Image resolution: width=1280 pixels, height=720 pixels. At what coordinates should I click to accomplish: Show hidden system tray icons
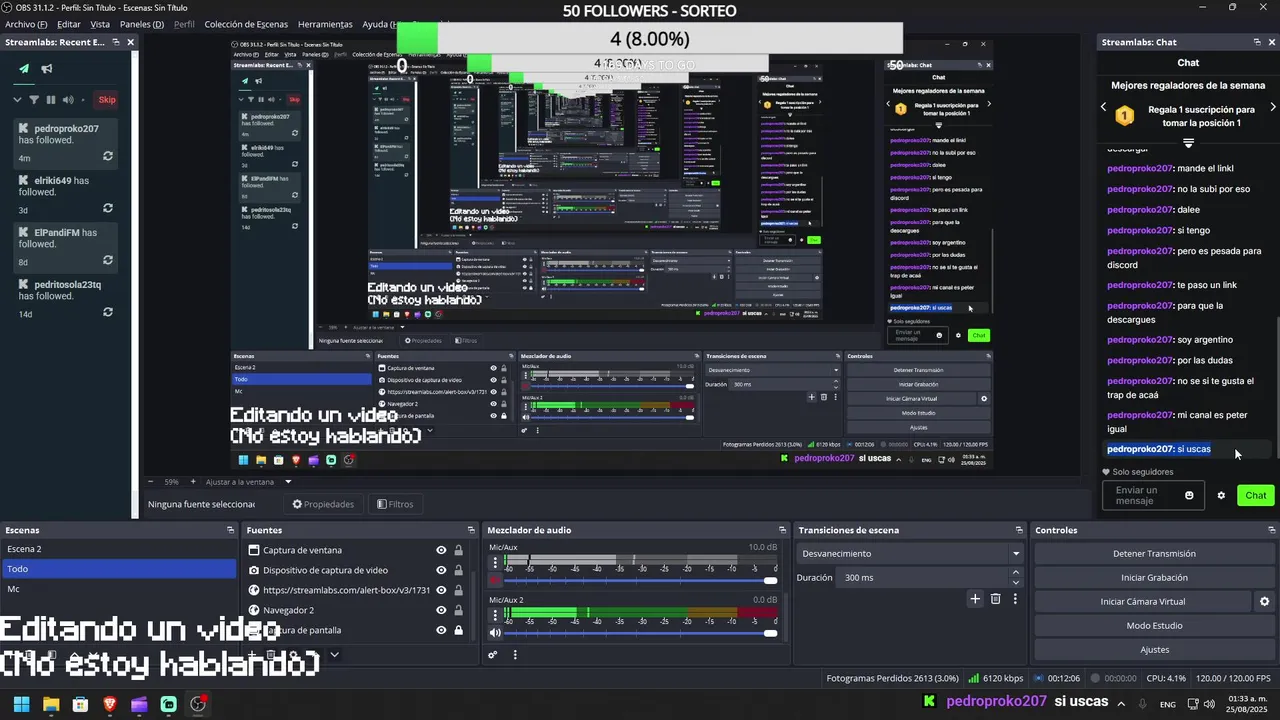coord(1120,704)
